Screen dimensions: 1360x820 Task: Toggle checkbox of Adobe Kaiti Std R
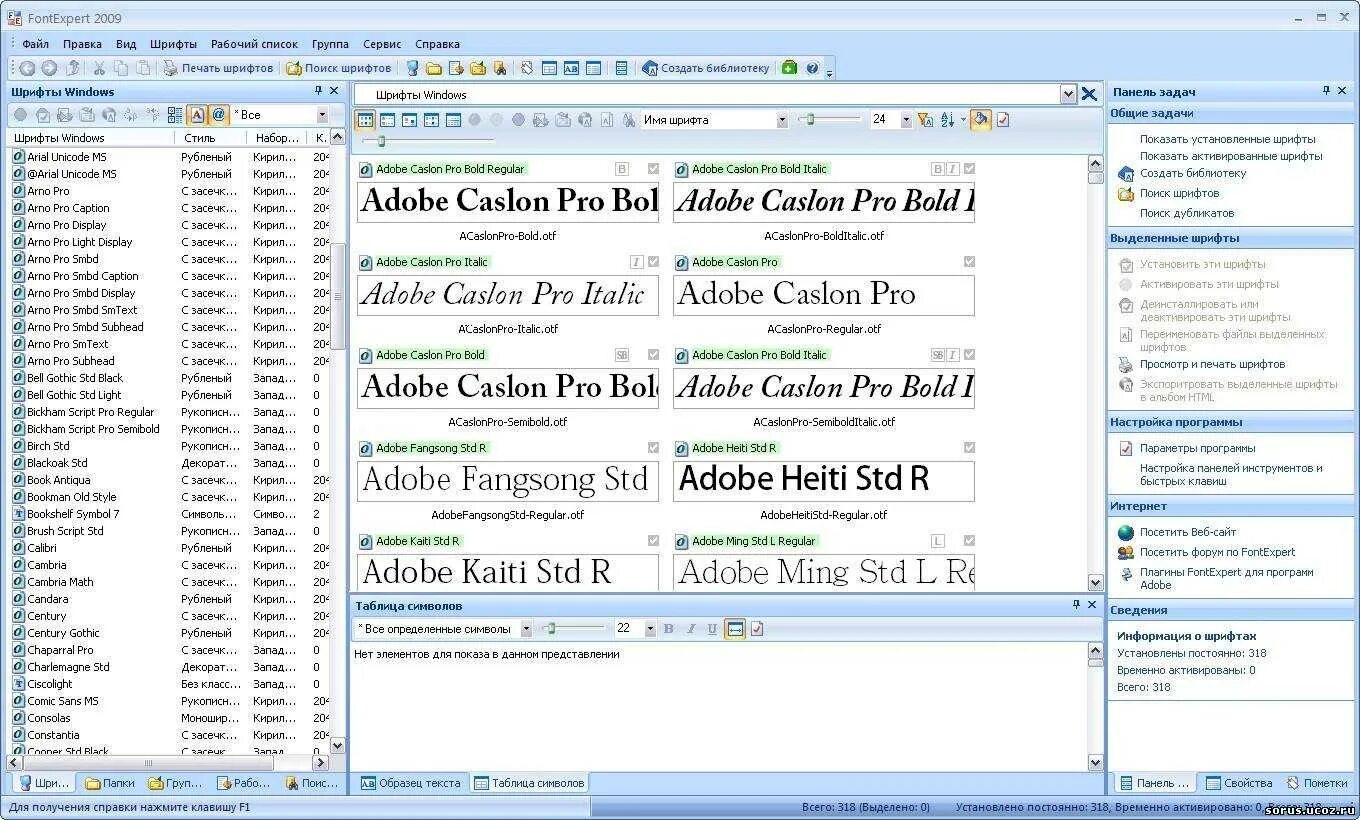(x=653, y=541)
